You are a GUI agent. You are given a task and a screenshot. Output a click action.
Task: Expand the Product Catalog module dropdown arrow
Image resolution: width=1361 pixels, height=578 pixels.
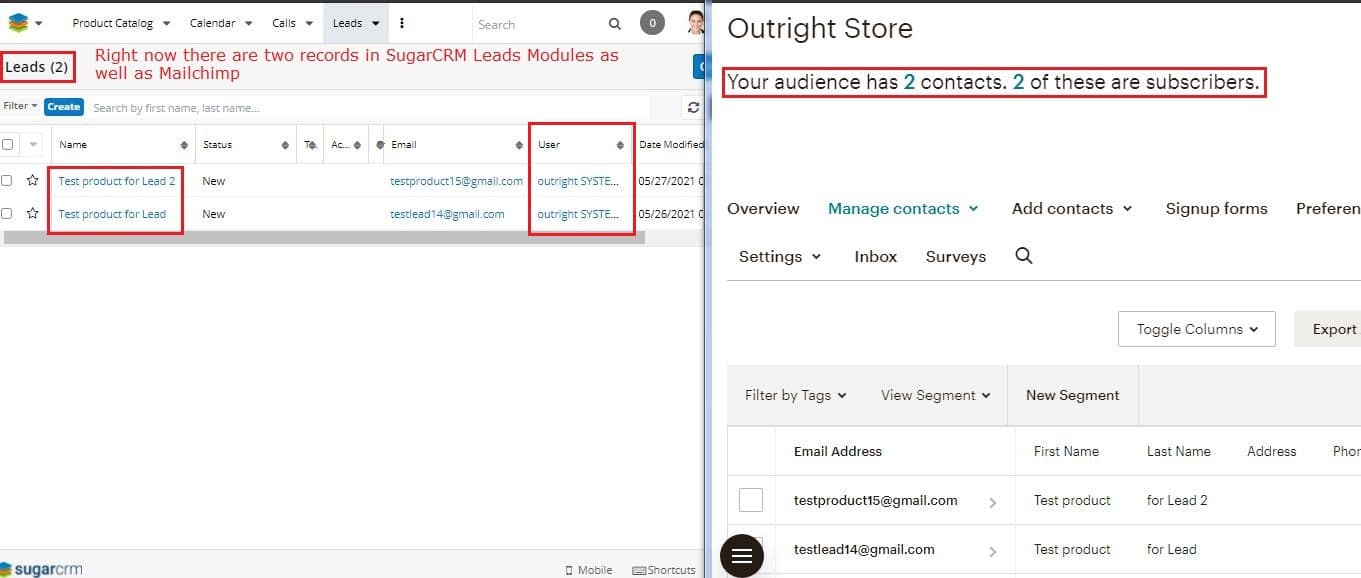pos(166,24)
